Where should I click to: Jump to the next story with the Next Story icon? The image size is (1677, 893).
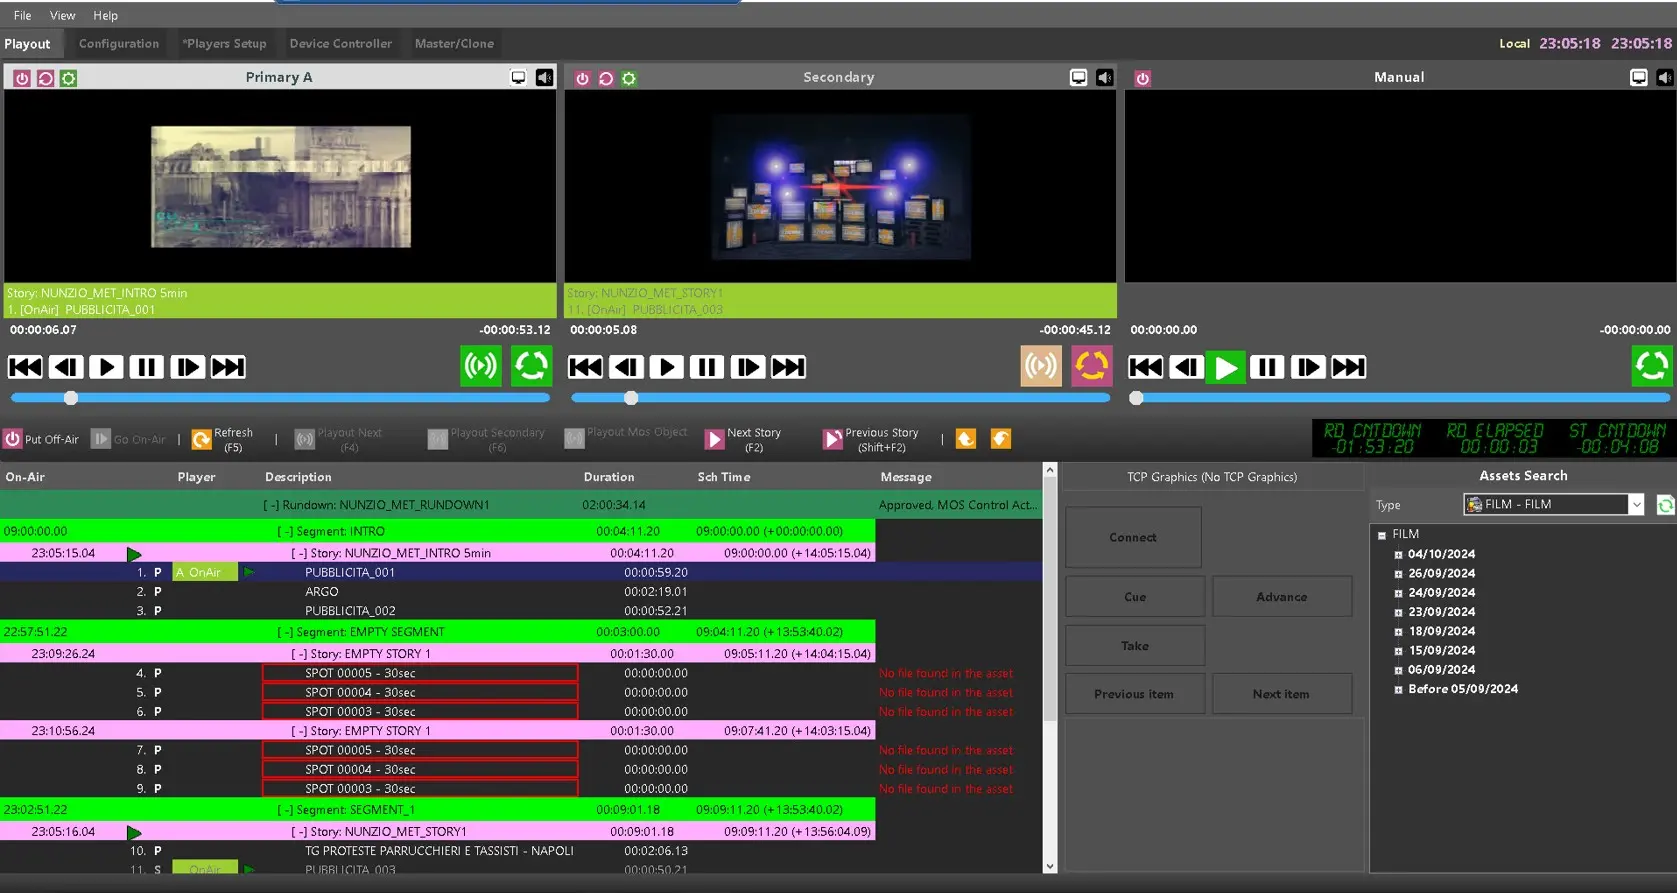point(714,439)
